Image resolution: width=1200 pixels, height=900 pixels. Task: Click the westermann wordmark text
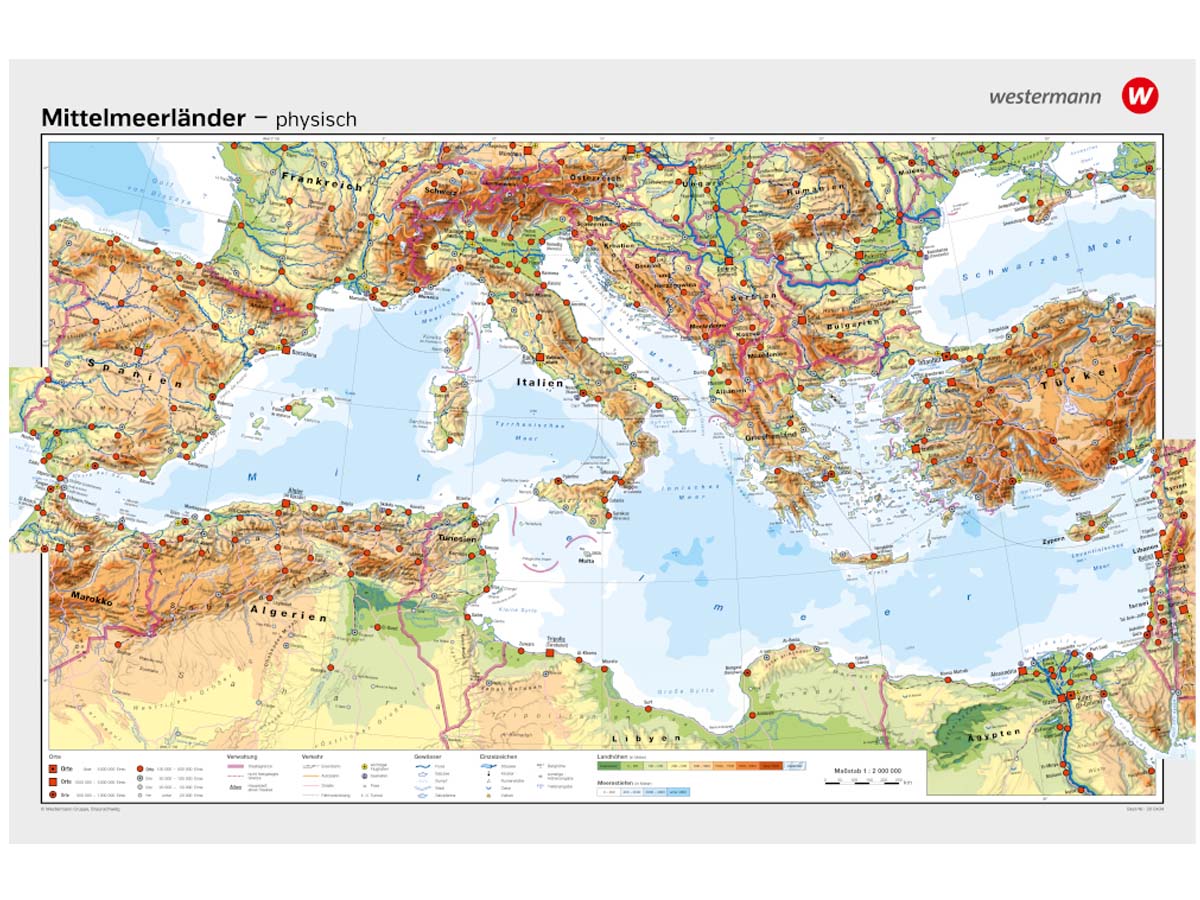[1045, 97]
